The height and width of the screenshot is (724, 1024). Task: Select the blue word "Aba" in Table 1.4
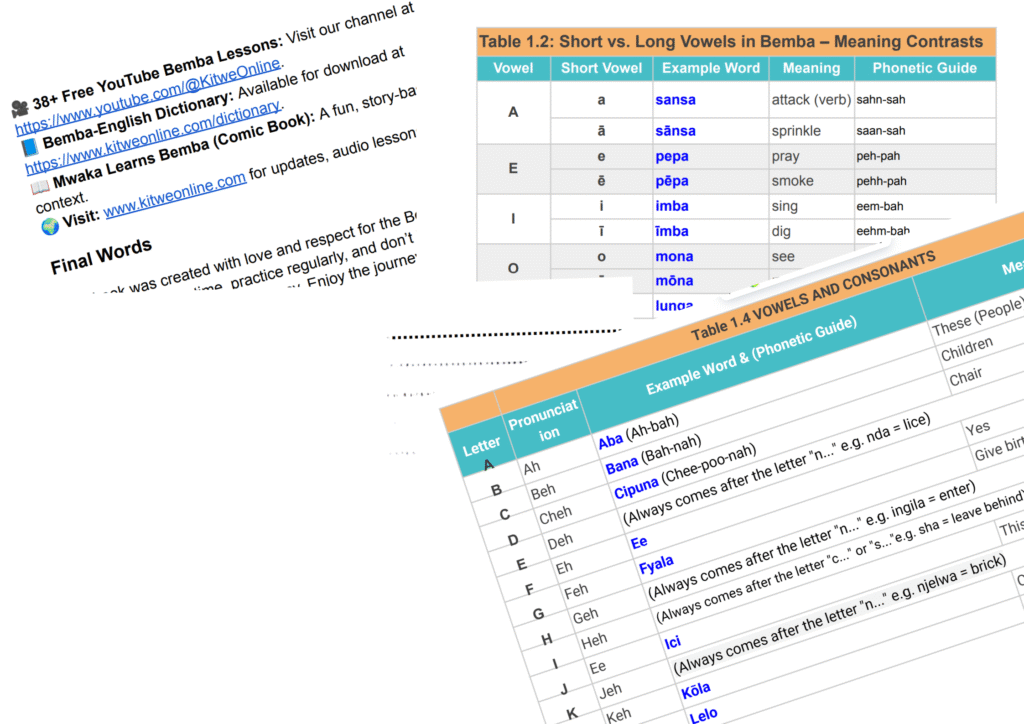click(611, 441)
